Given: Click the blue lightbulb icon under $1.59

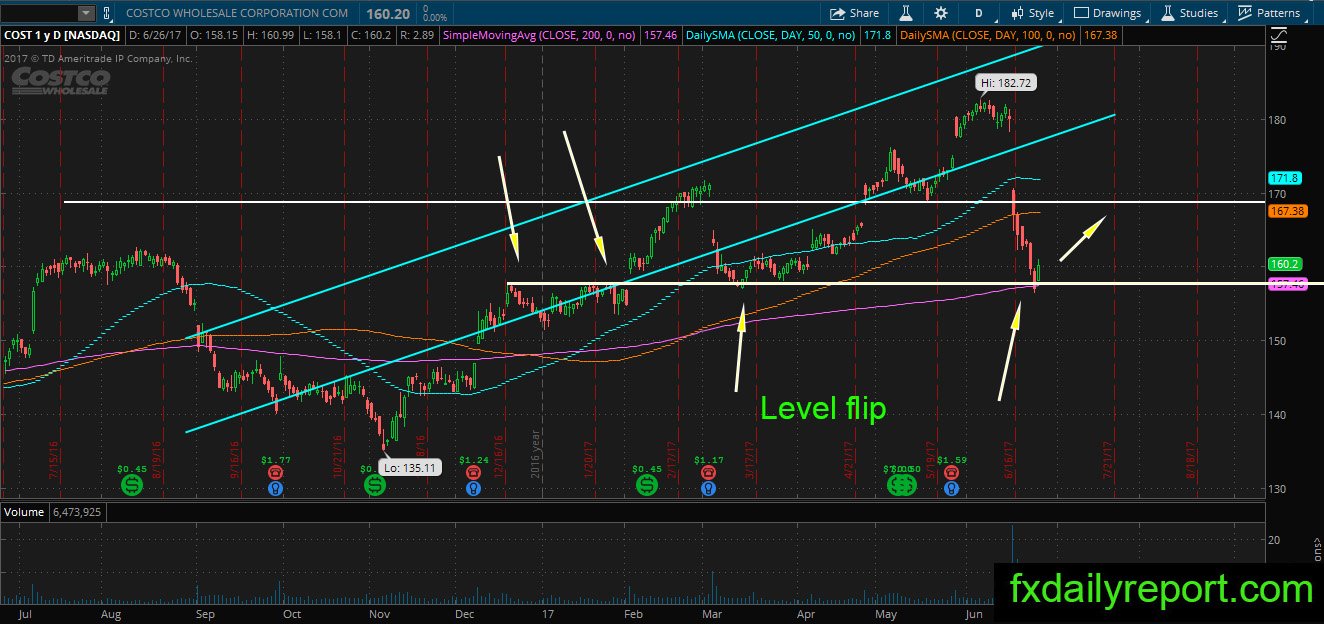Looking at the screenshot, I should [951, 488].
